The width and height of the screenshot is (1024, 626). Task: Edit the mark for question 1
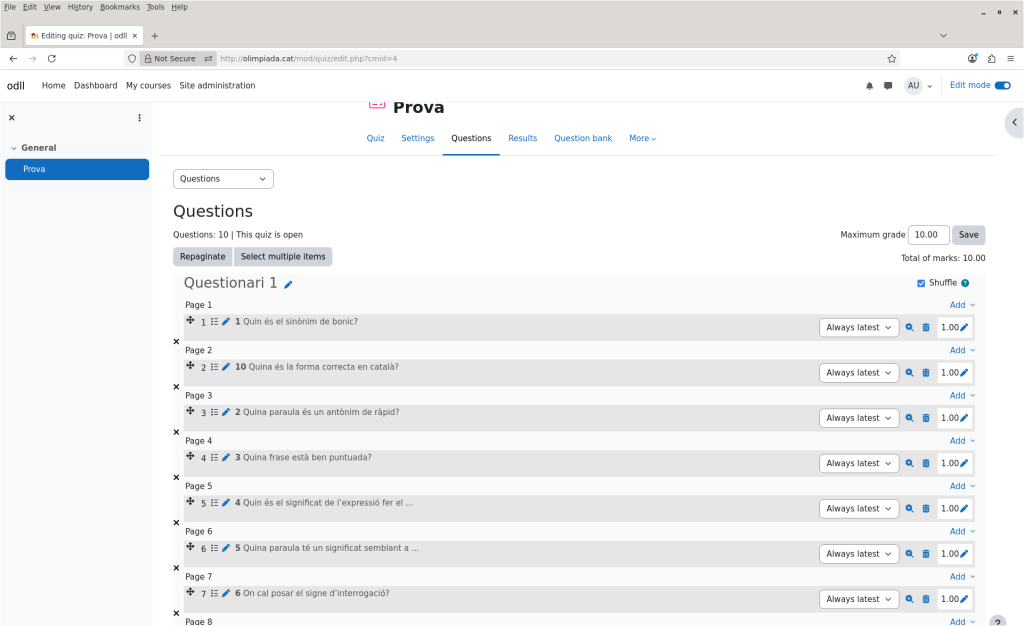click(x=964, y=328)
